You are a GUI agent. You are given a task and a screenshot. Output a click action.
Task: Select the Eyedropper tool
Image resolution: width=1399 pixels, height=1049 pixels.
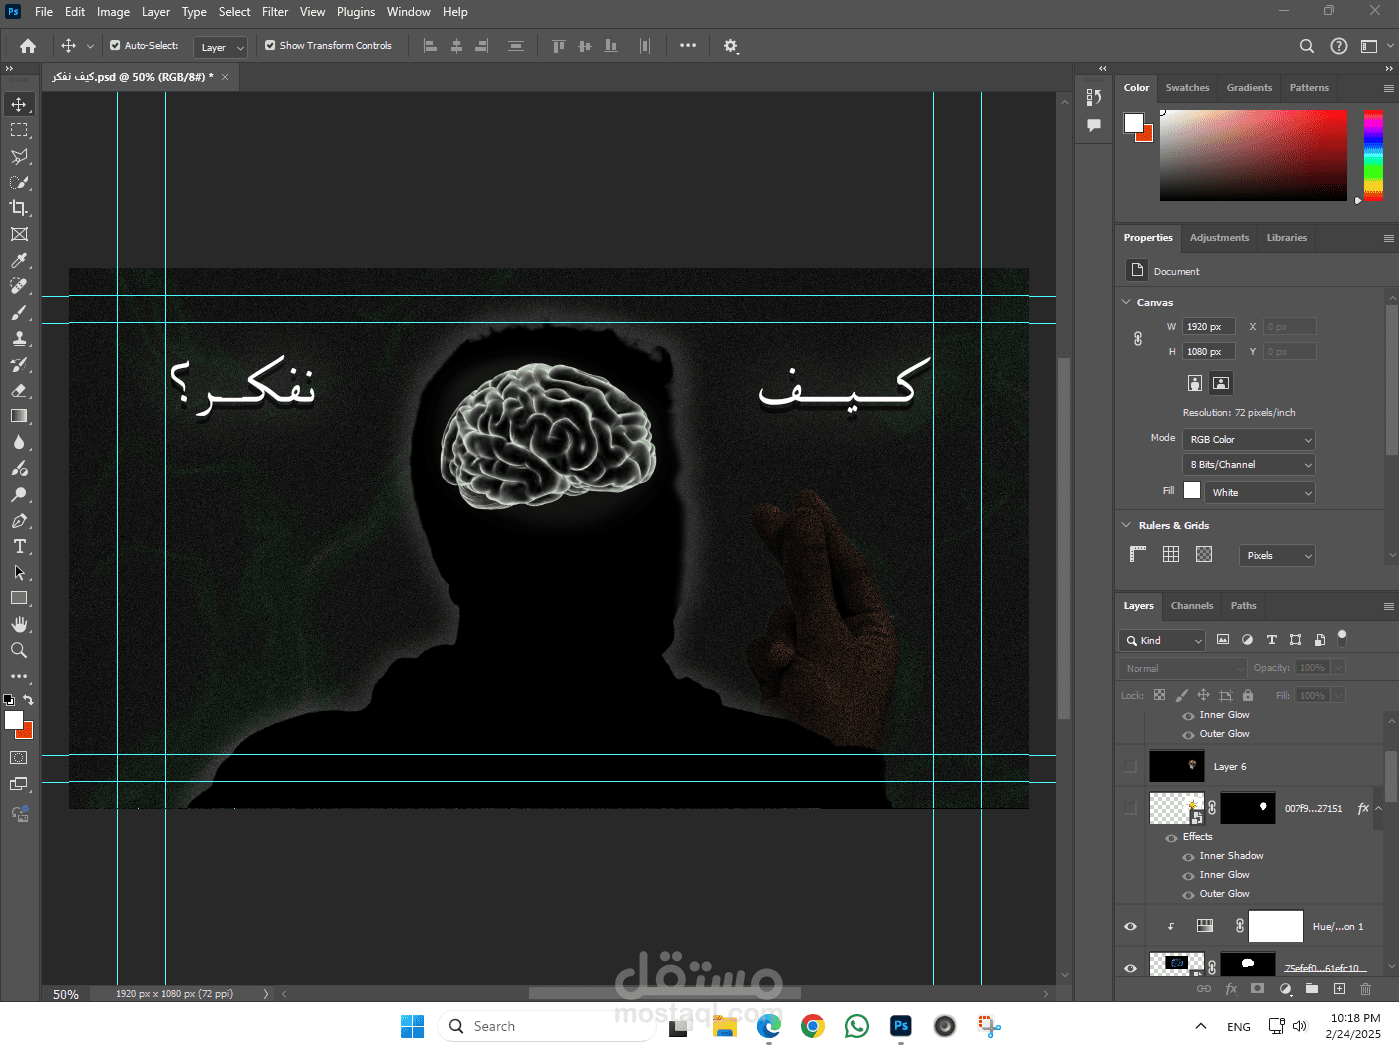(x=19, y=260)
